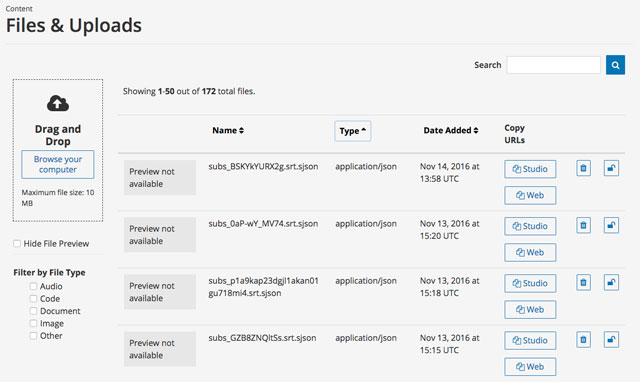The image size is (640, 382).
Task: Tick the Document file type filter
Action: 33,311
